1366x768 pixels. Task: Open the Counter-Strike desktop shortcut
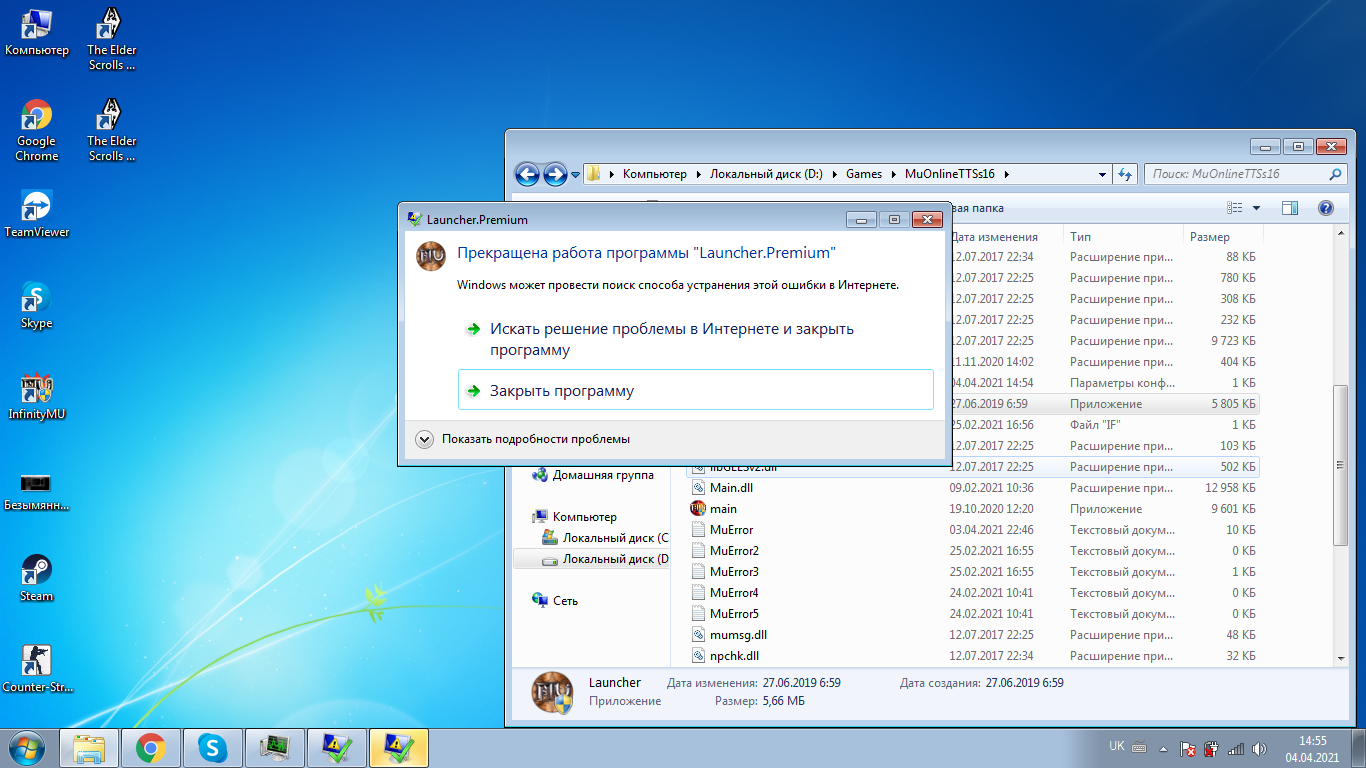36,668
